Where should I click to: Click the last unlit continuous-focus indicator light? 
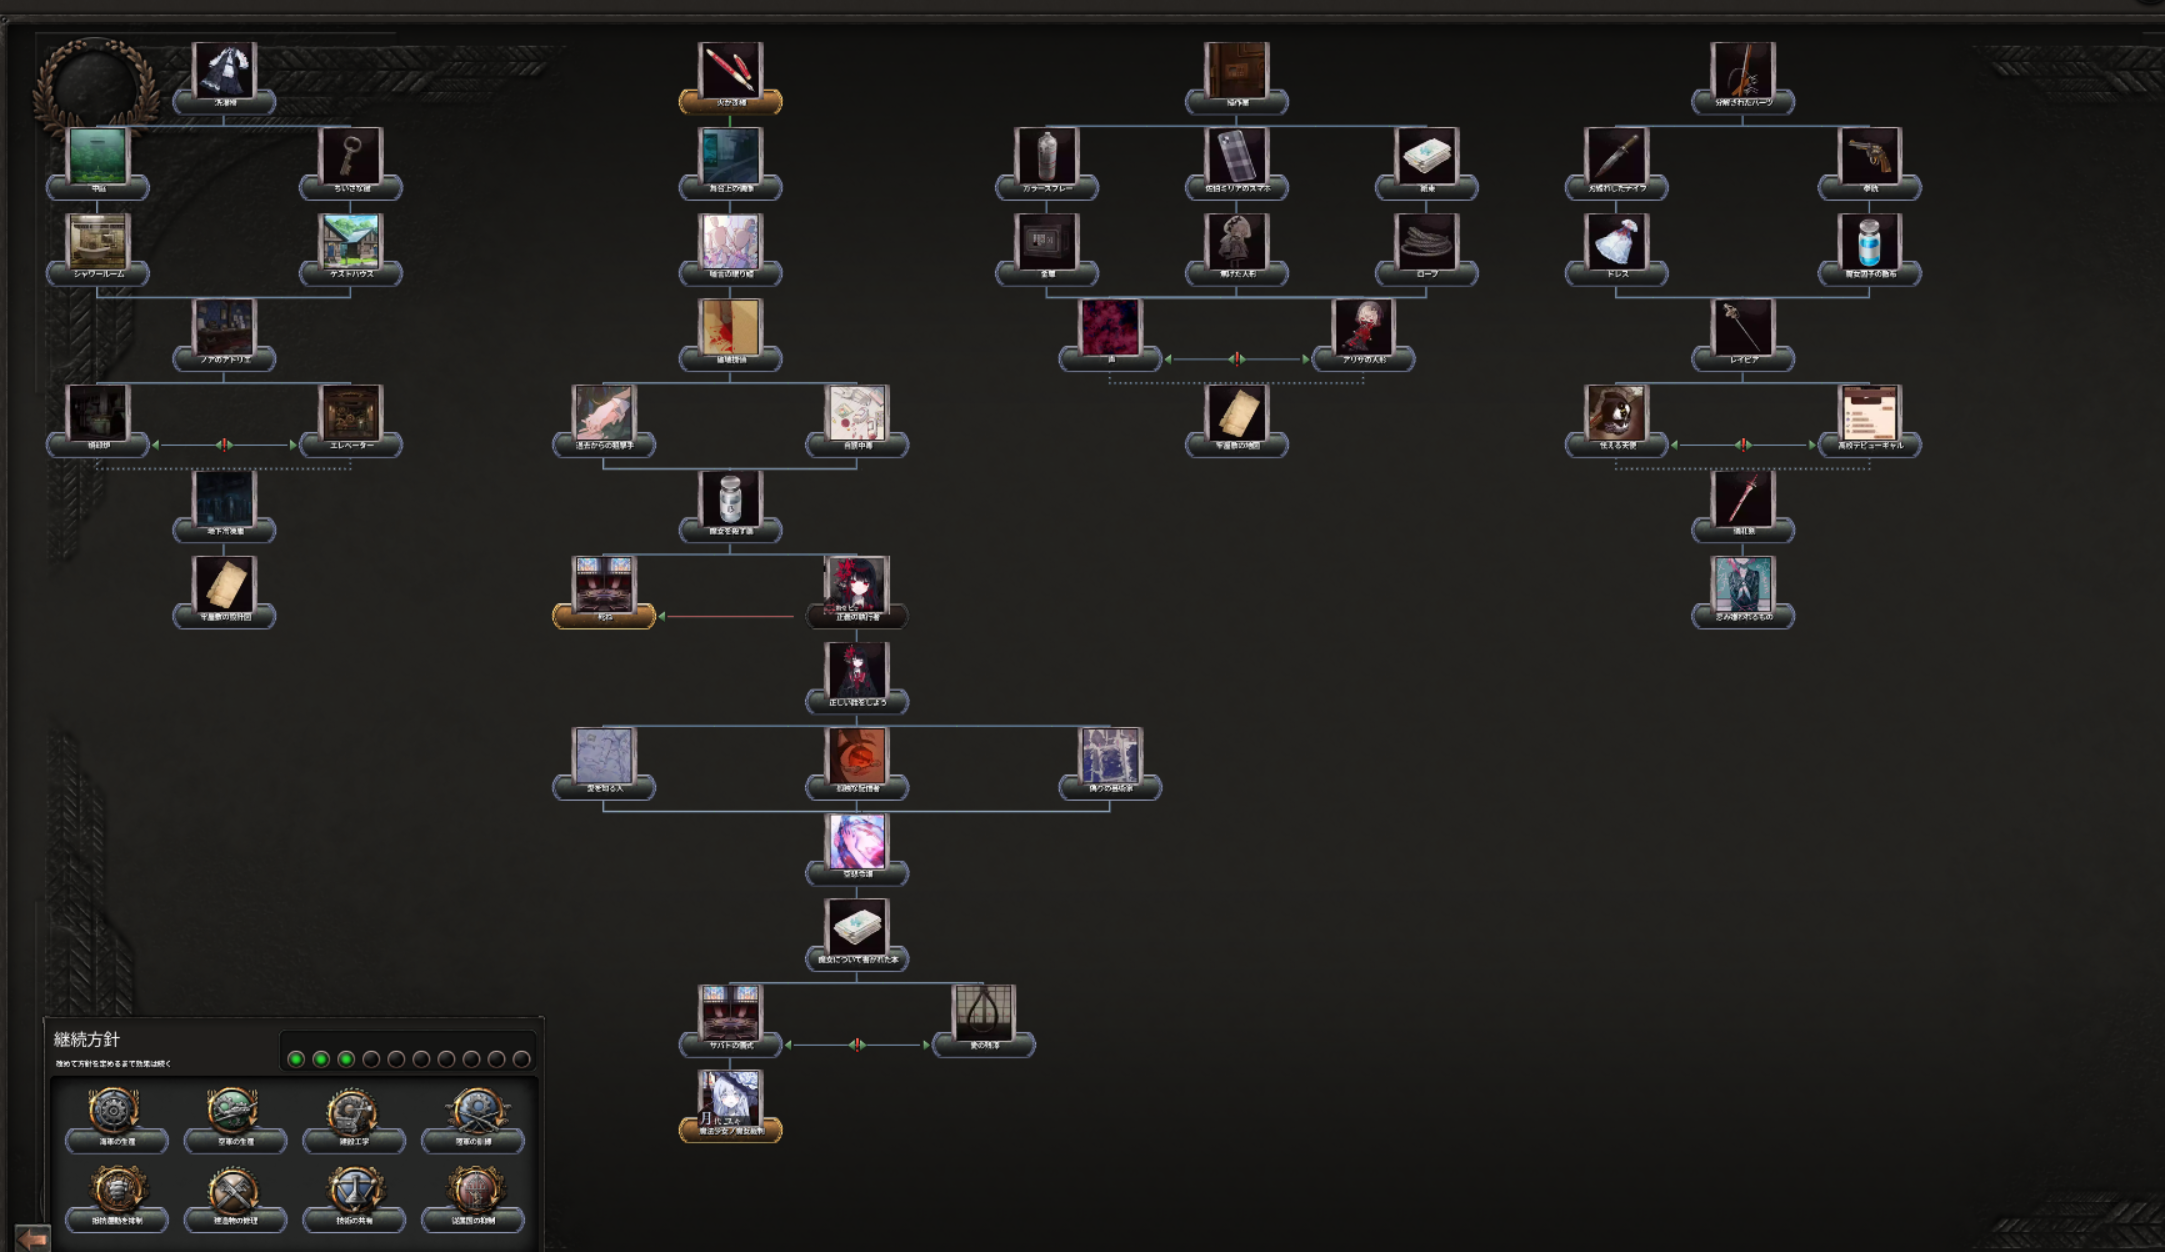tap(521, 1059)
